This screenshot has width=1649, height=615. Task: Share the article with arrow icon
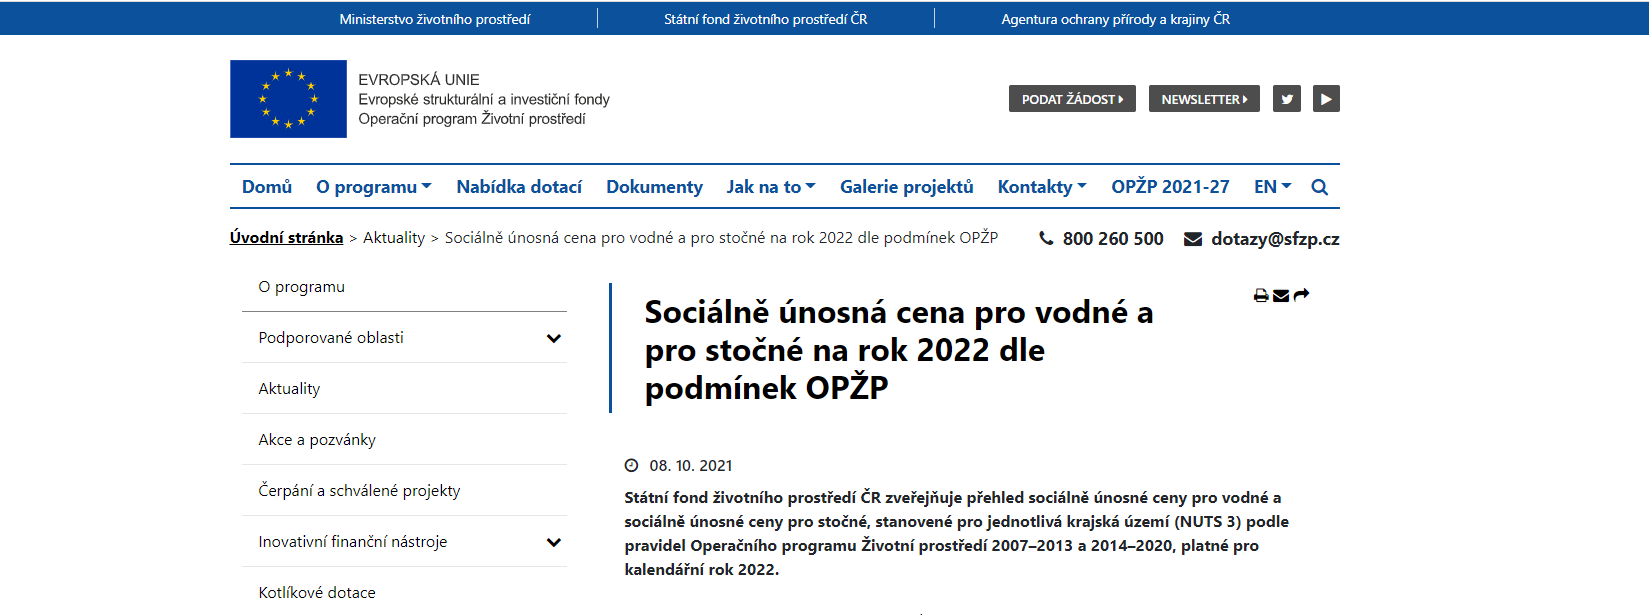1301,295
